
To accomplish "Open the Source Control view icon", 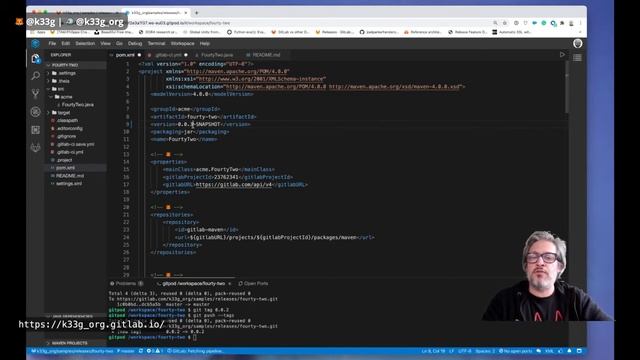I will pos(36,94).
